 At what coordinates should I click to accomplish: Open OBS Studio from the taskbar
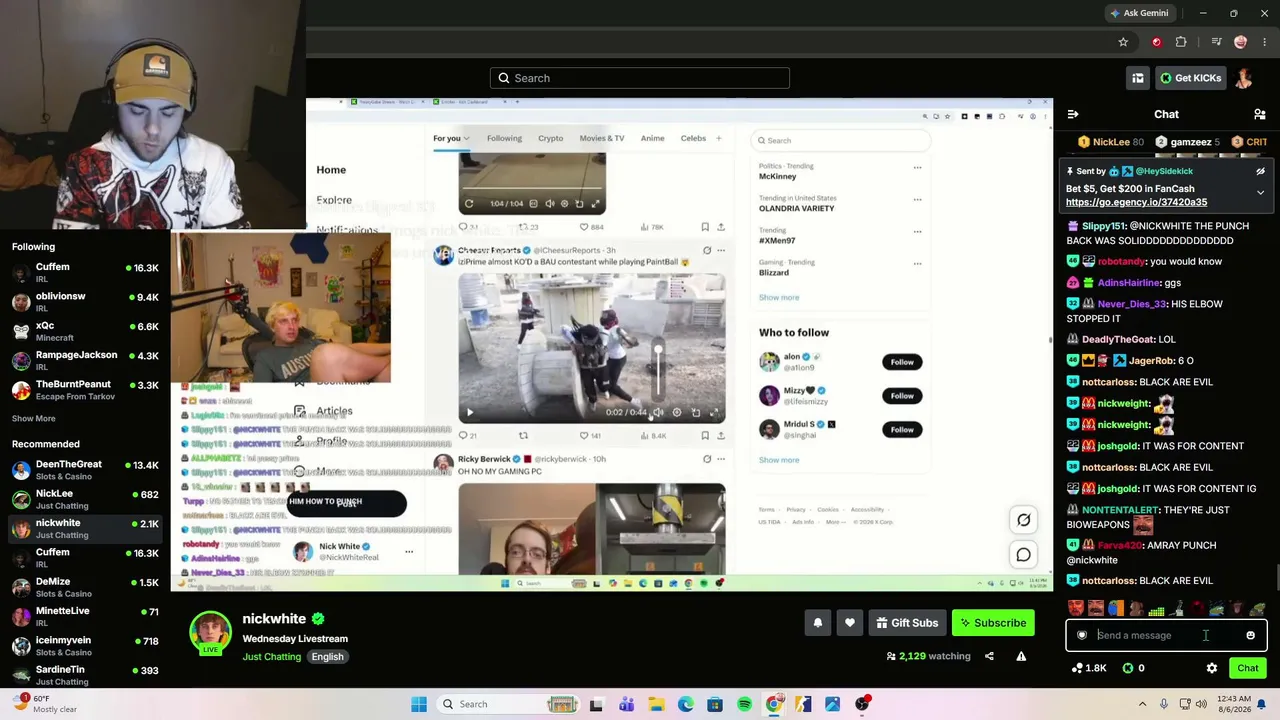pos(862,704)
